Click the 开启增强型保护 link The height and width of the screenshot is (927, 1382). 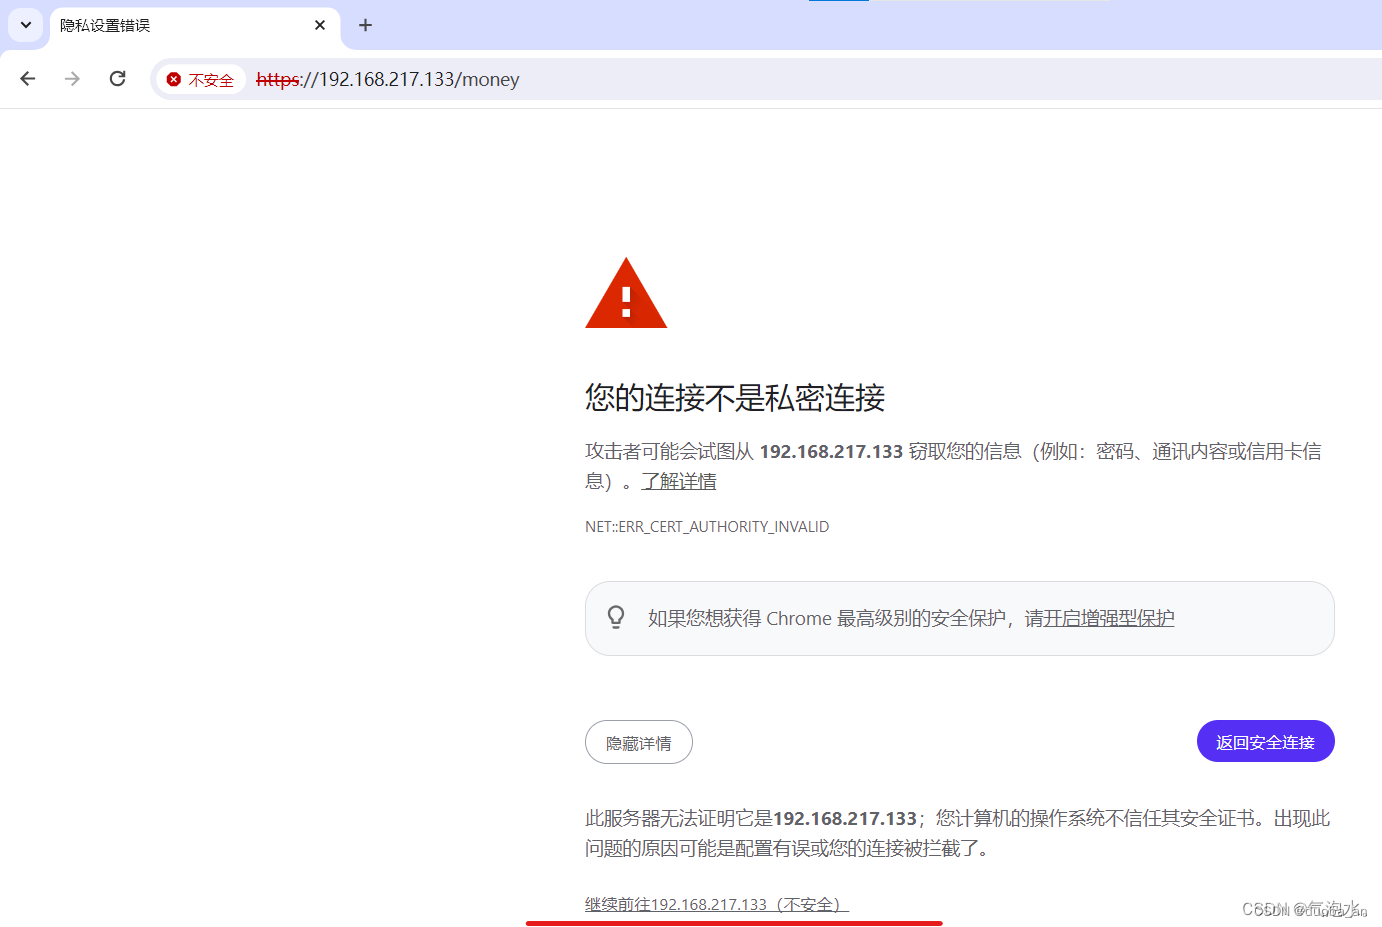click(x=1109, y=618)
